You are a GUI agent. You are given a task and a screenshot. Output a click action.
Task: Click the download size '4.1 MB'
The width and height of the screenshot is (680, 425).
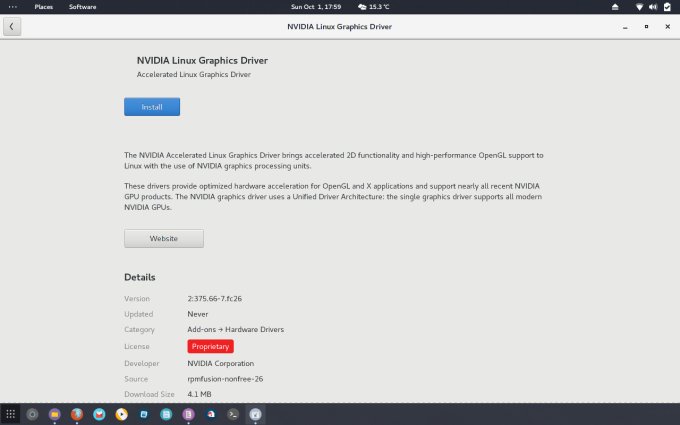click(x=199, y=394)
